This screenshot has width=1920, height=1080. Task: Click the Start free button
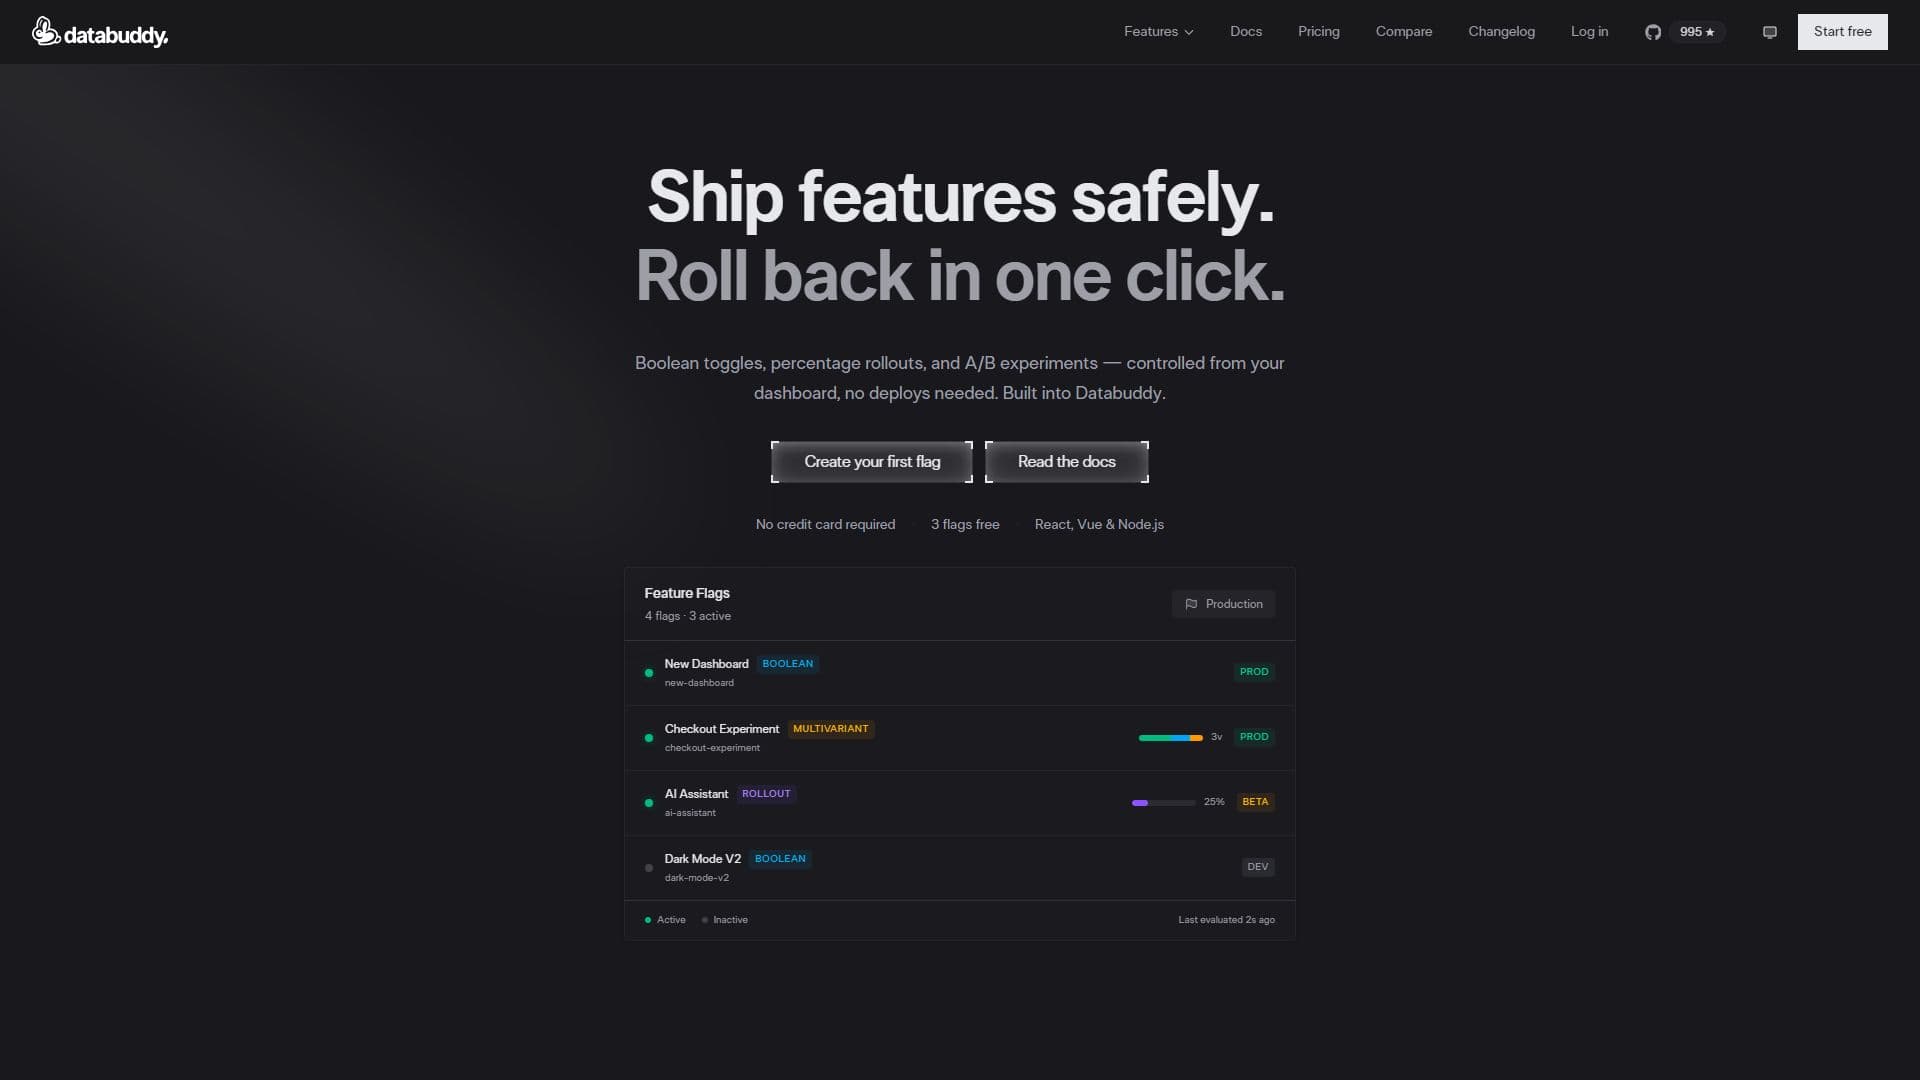coord(1842,32)
